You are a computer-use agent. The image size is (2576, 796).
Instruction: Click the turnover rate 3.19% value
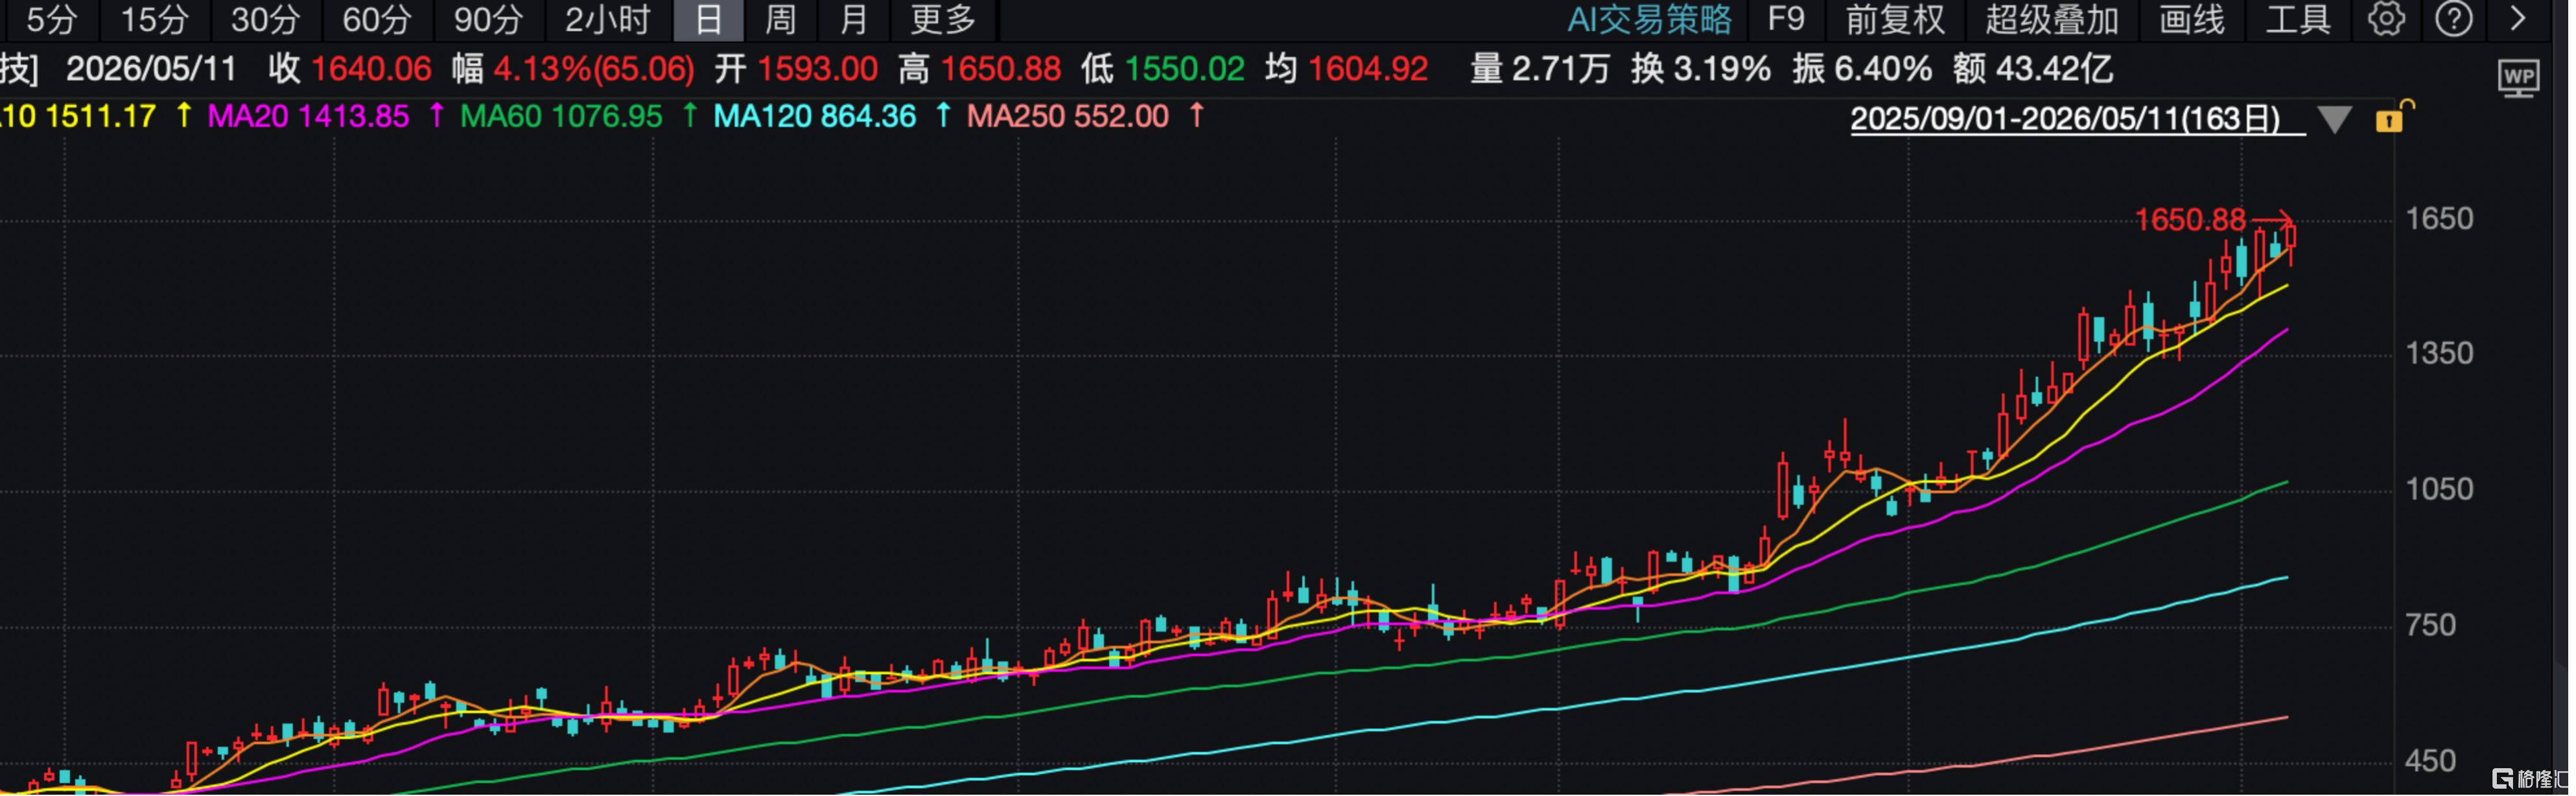[x=1722, y=69]
